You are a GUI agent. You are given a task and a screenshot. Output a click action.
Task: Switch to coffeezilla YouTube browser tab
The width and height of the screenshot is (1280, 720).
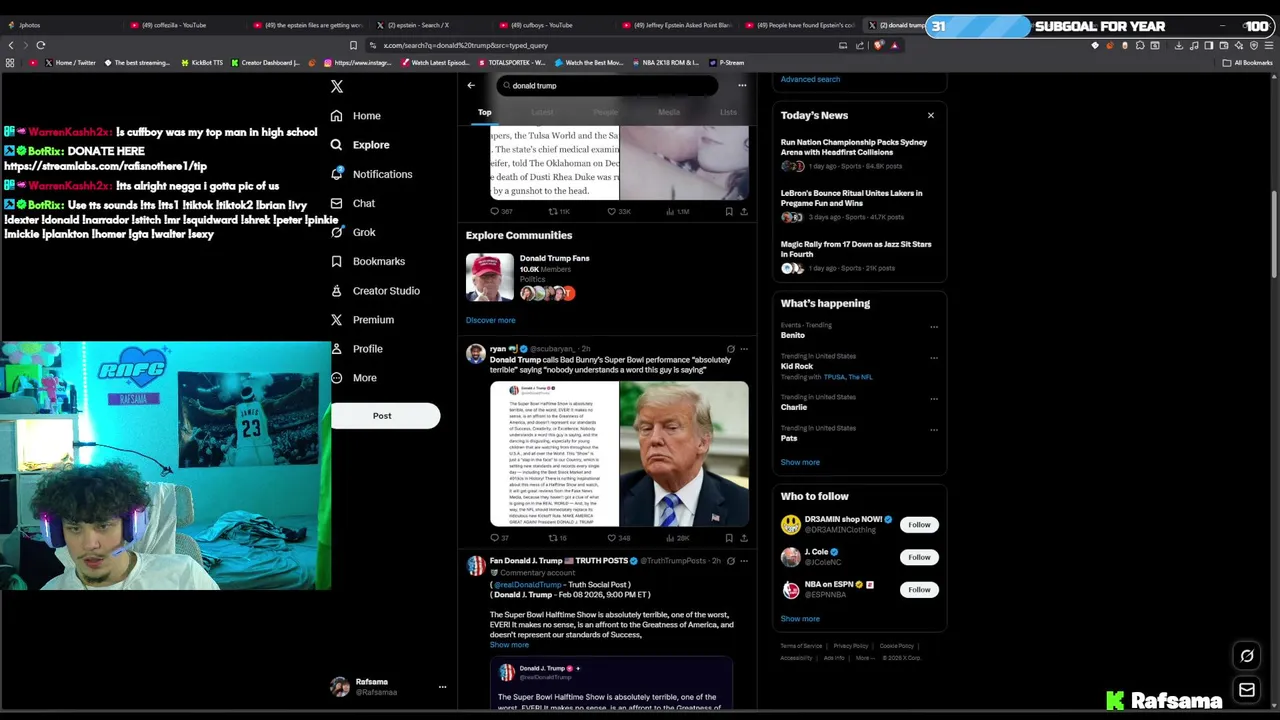pyautogui.click(x=174, y=25)
